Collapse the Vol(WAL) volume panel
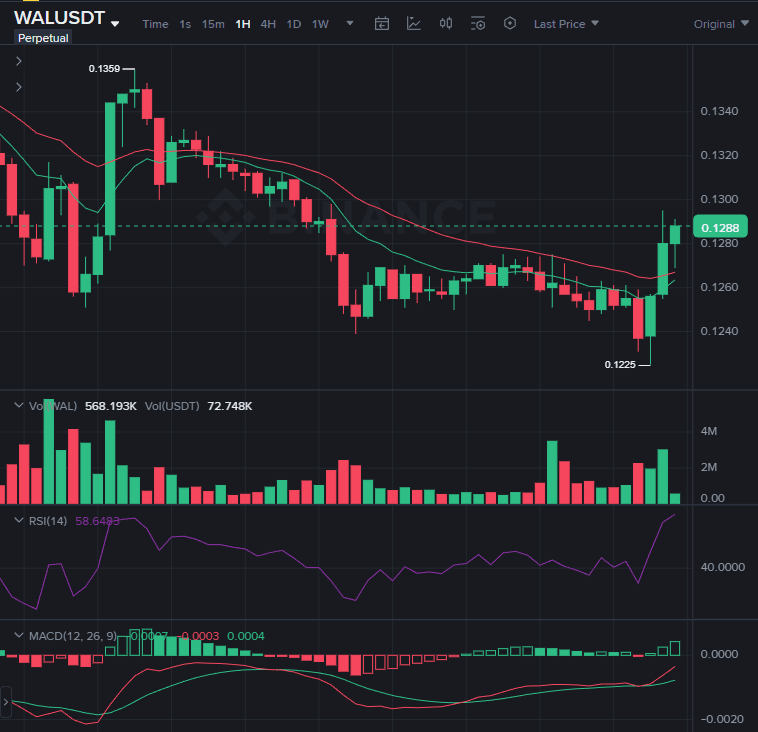The image size is (758, 732). [18, 405]
